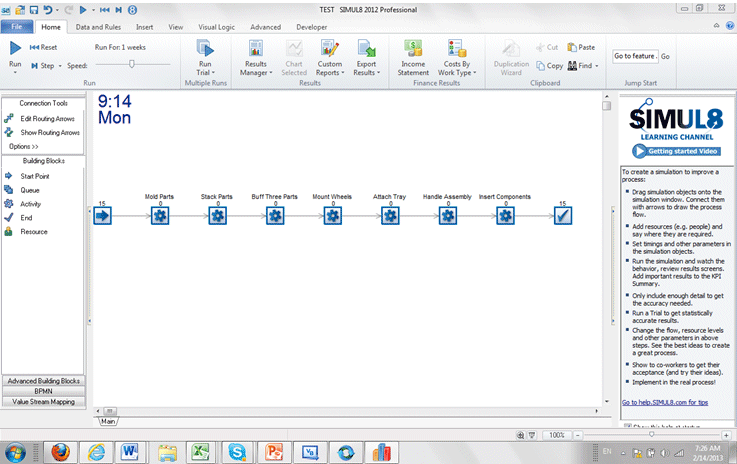Screen dimensions: 737x464
Task: Adjust the Speed slider handle
Action: (x=132, y=64)
